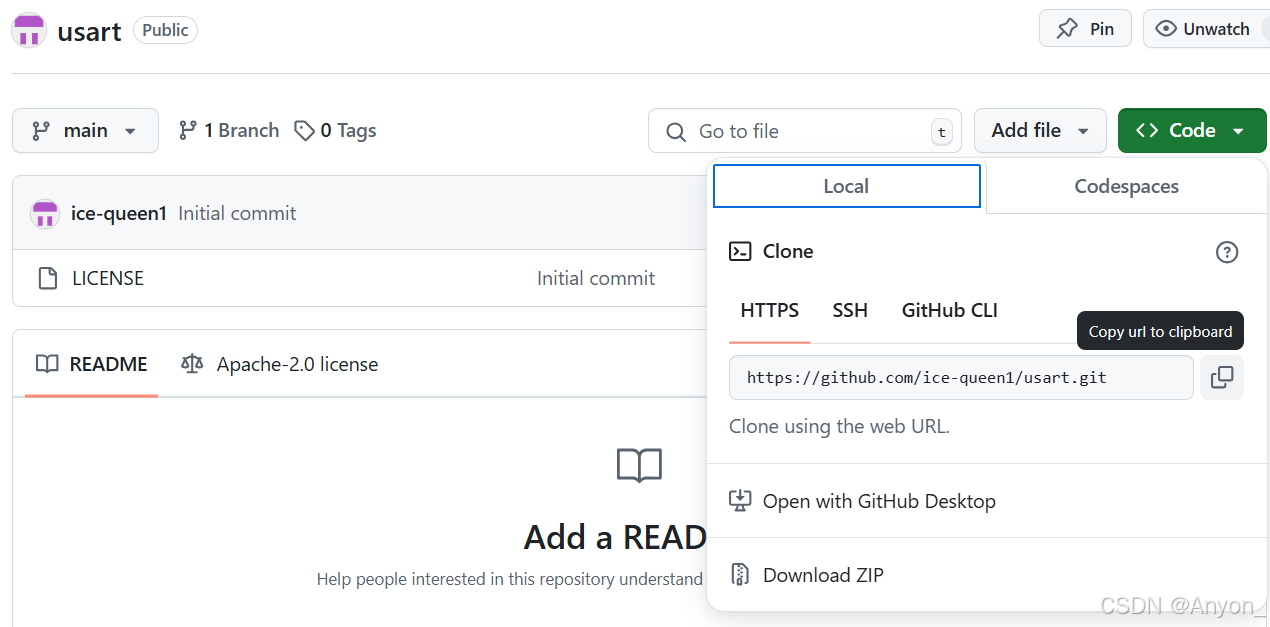This screenshot has width=1270, height=627.
Task: Click the tag icon beside 0 Tags
Action: [x=304, y=131]
